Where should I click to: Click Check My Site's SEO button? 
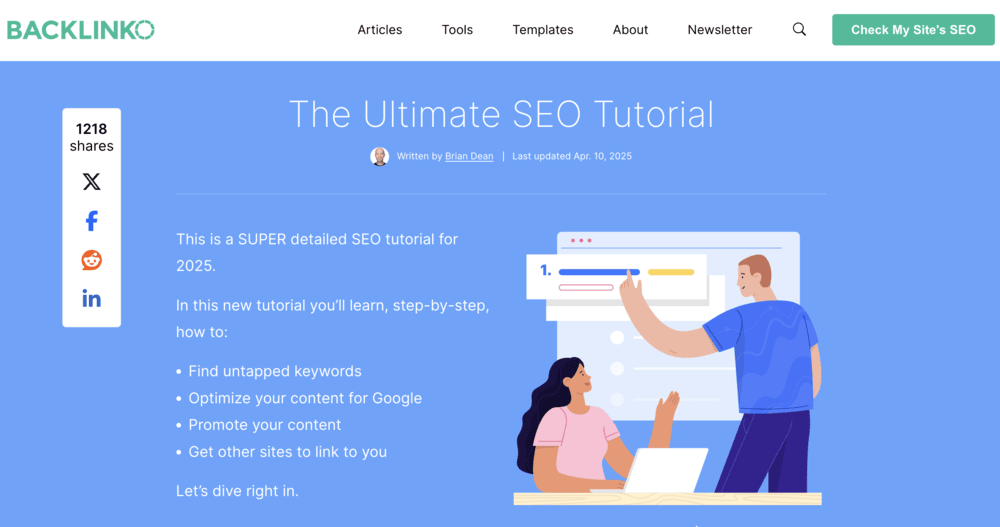[913, 30]
